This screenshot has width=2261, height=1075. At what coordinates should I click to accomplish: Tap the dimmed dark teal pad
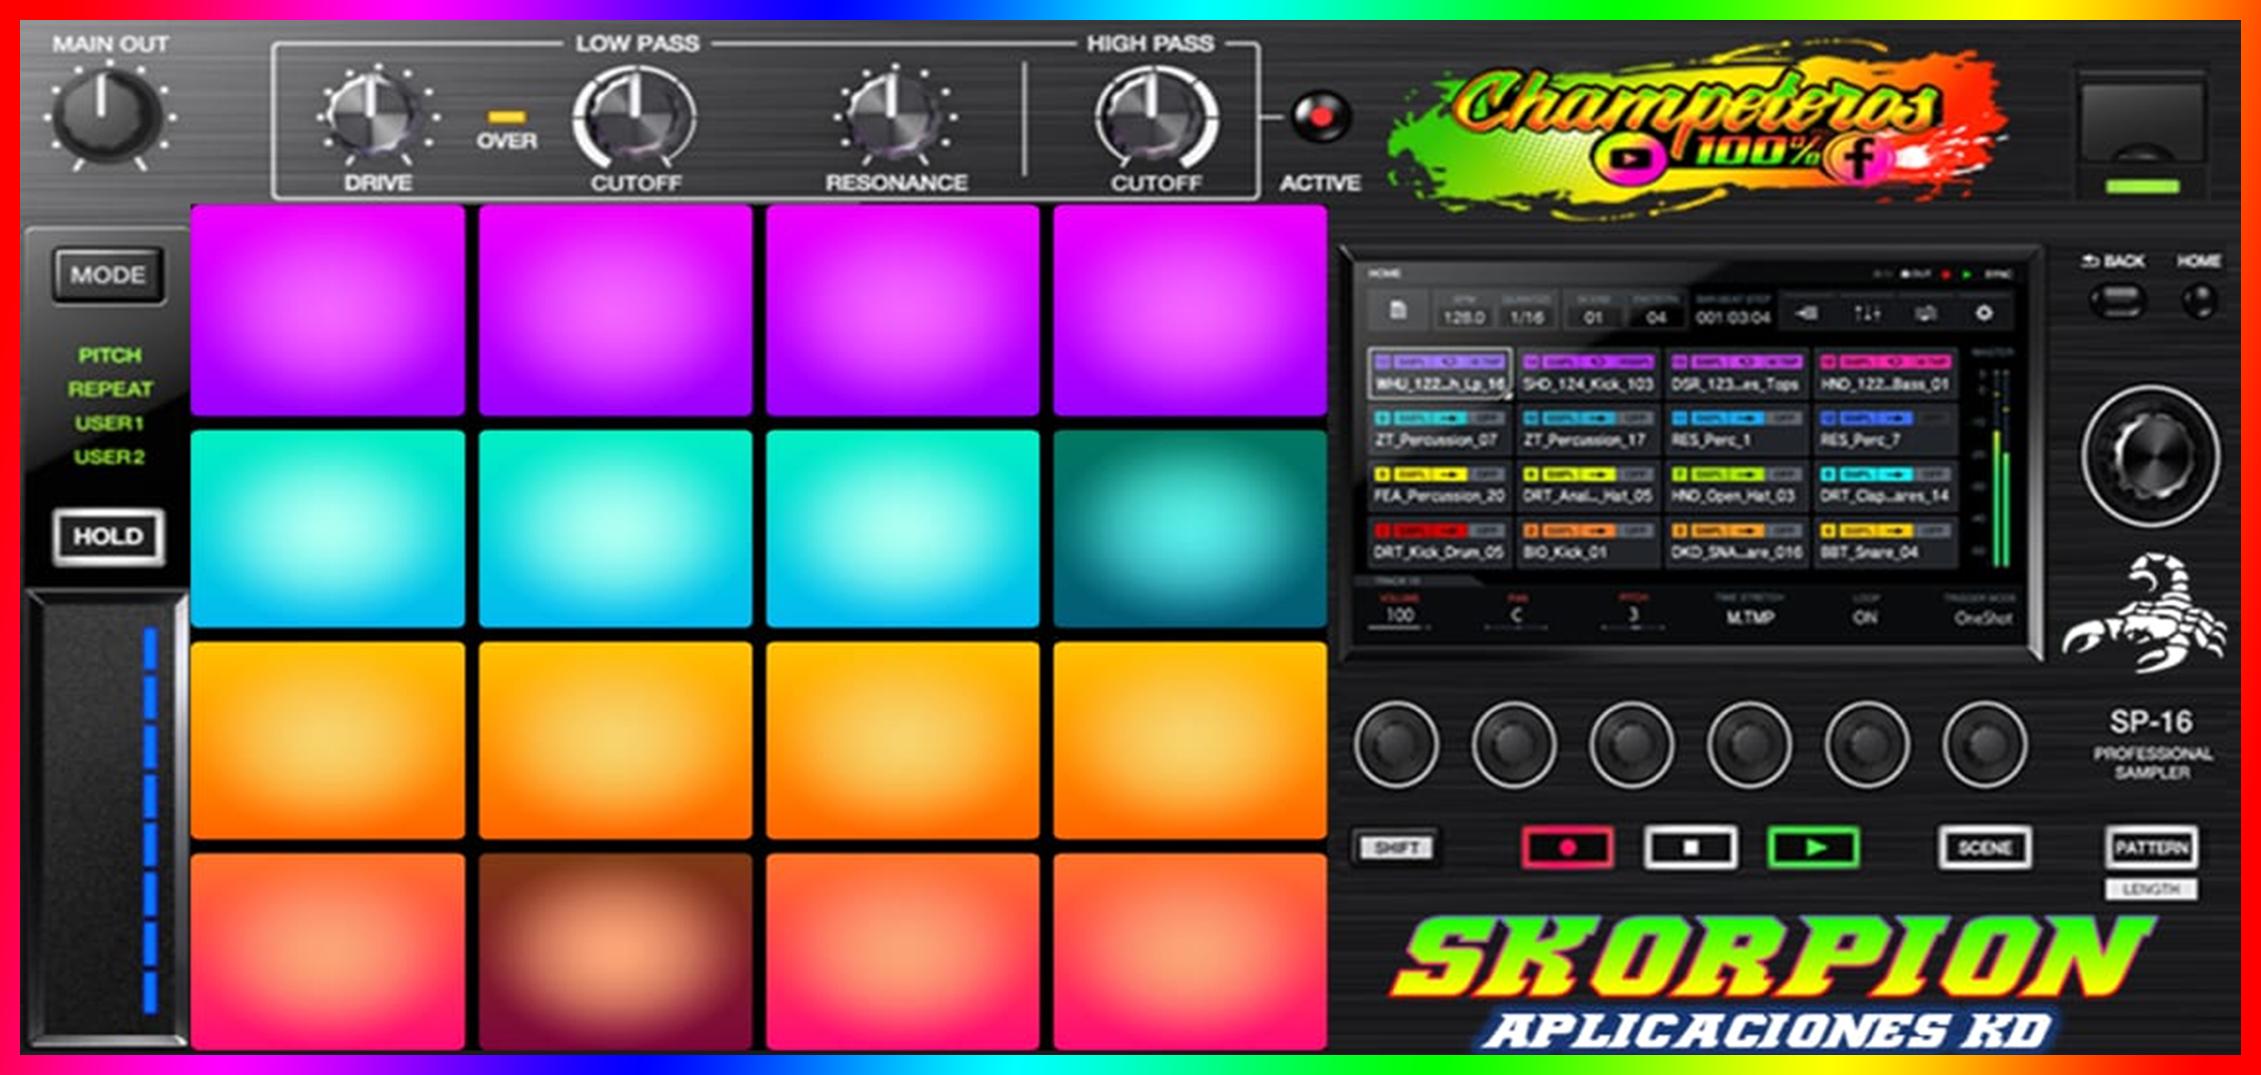tap(1190, 529)
